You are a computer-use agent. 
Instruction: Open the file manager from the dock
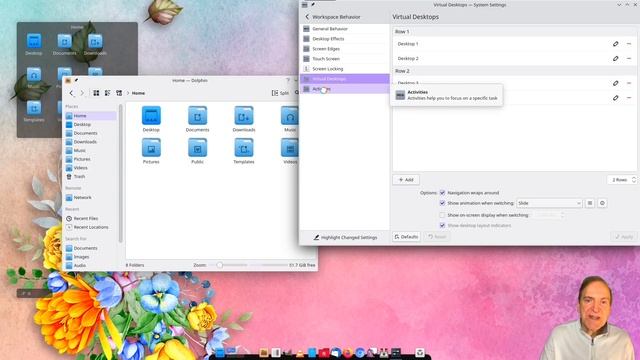[x=263, y=353]
